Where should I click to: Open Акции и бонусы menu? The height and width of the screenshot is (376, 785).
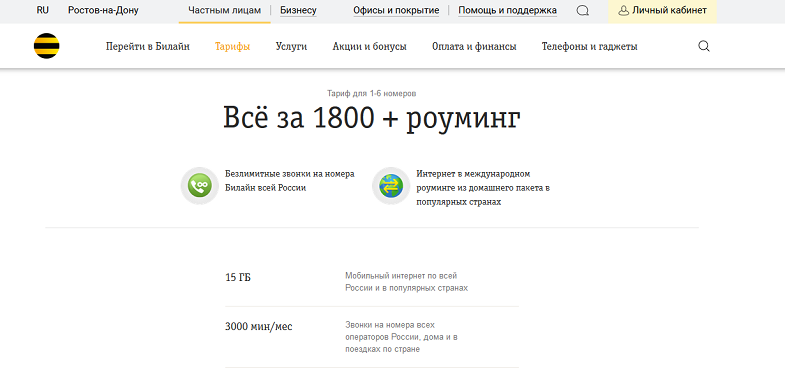pyautogui.click(x=369, y=47)
